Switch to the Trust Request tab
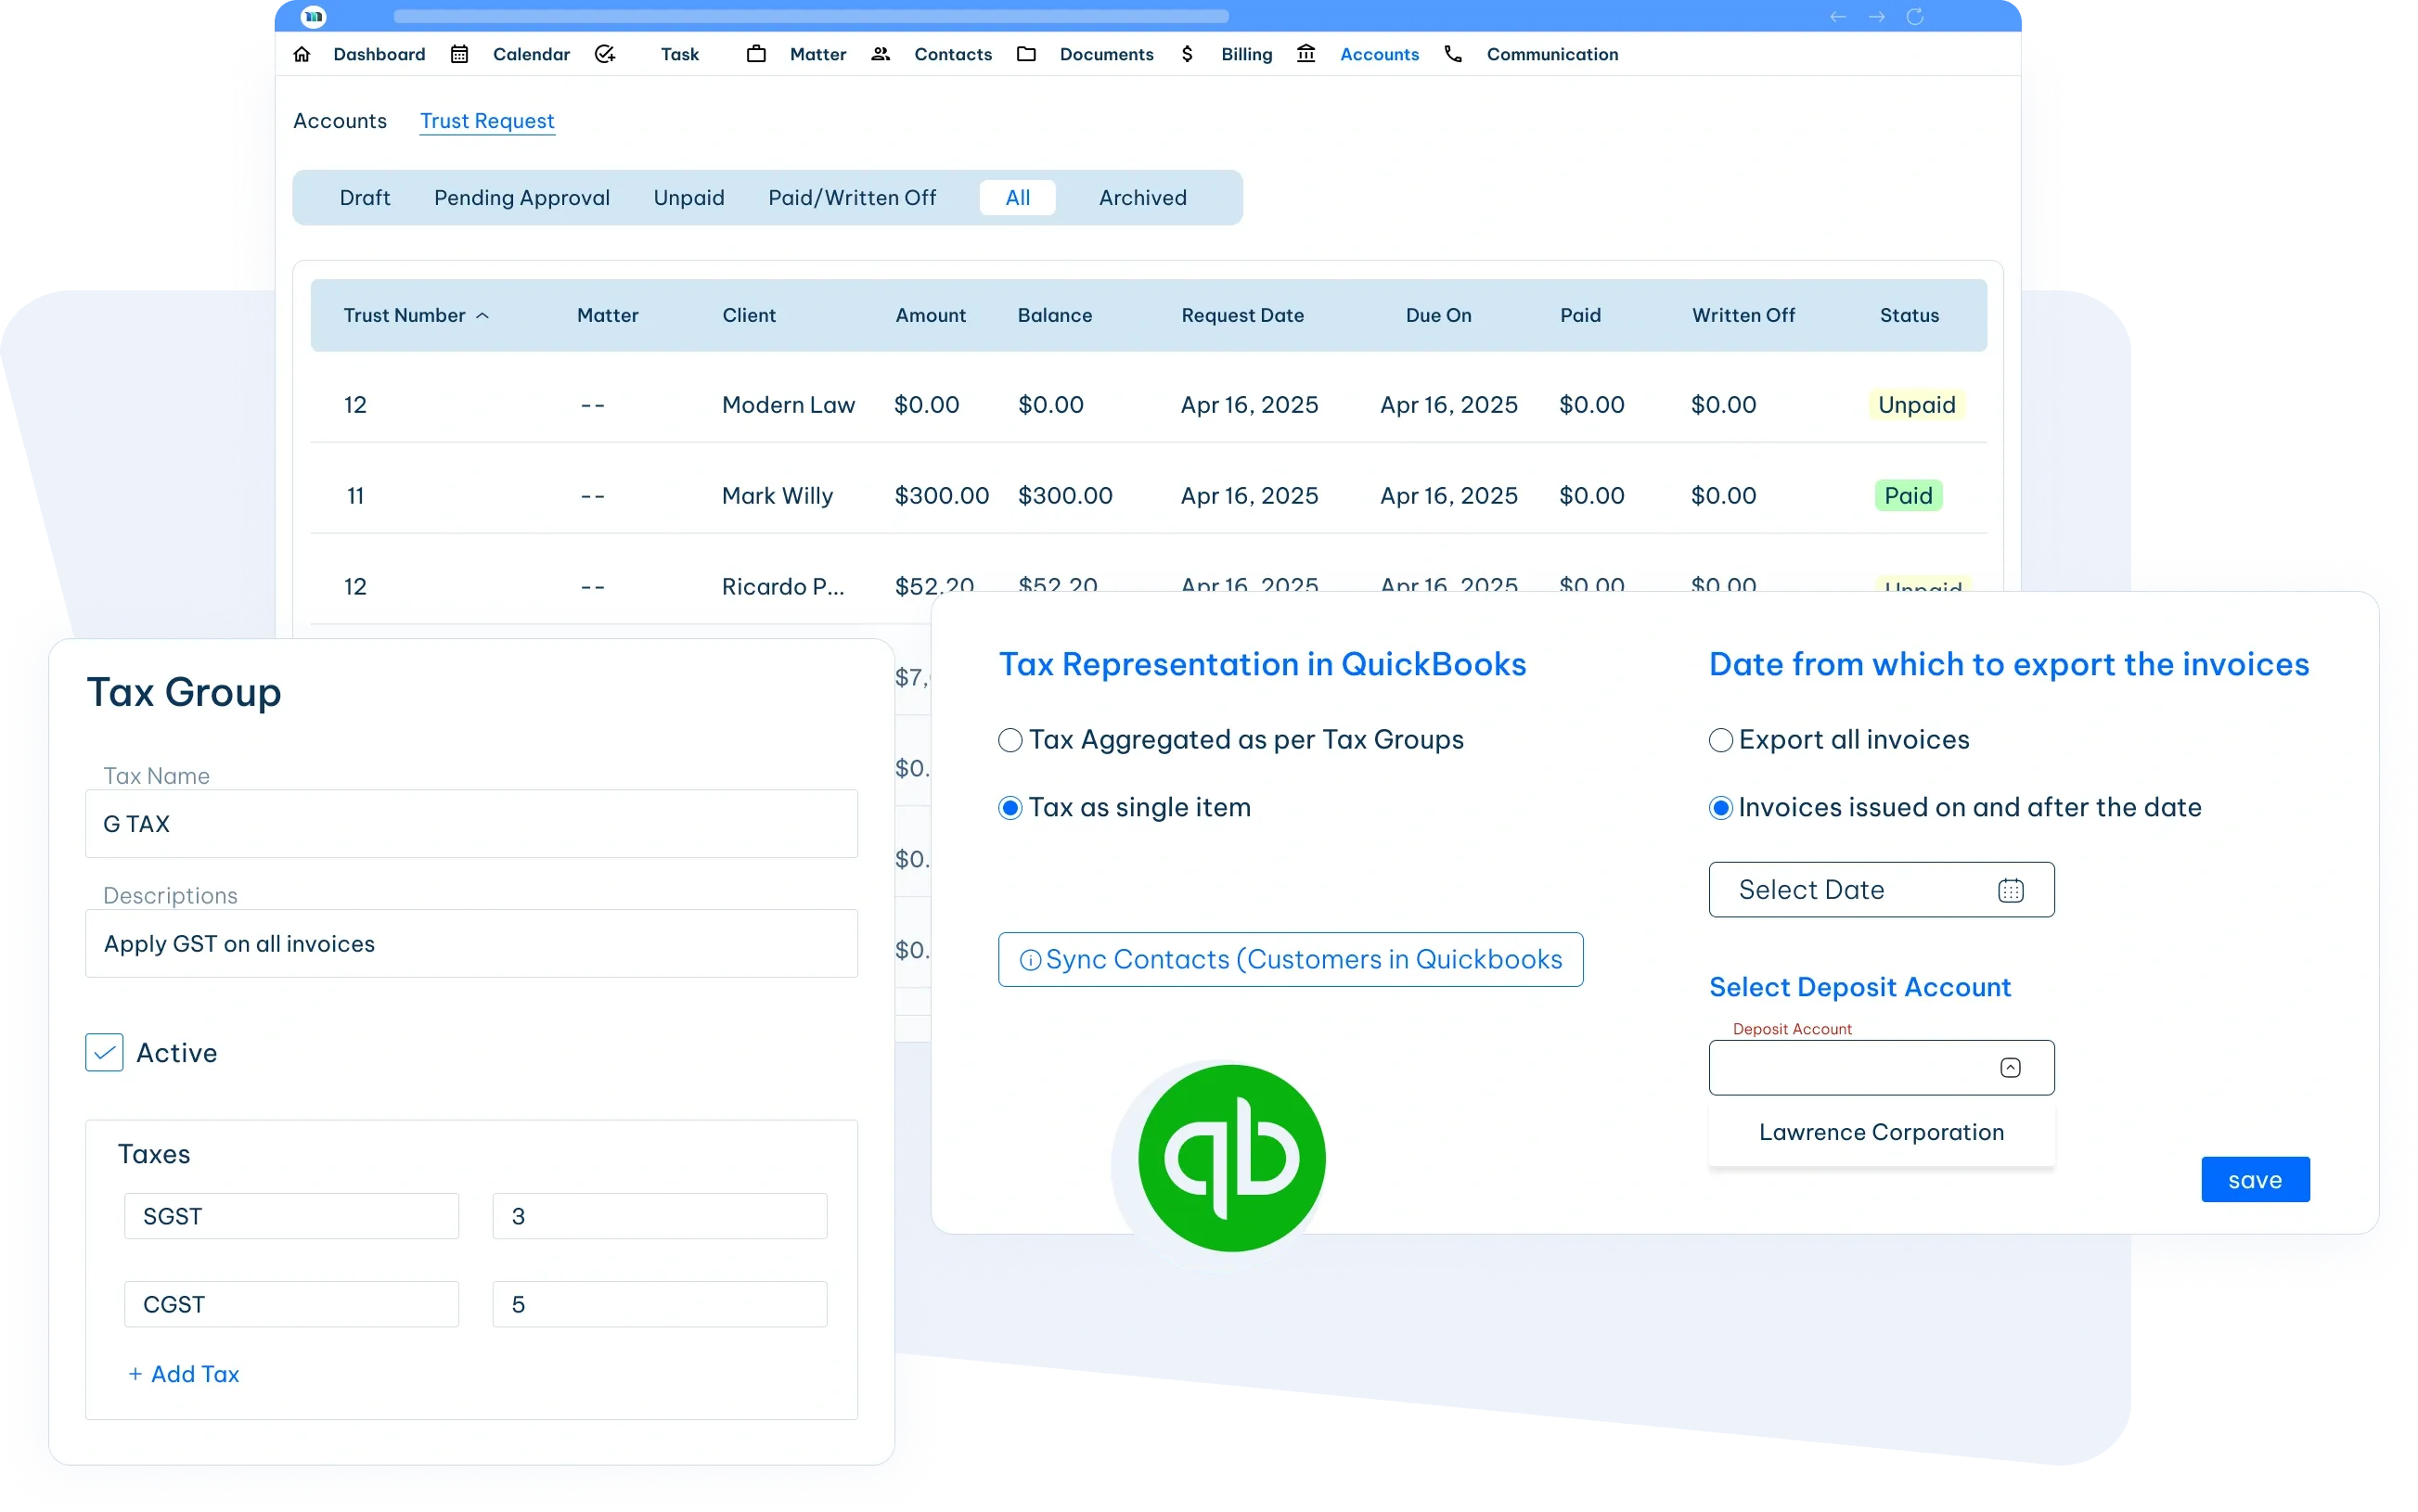This screenshot has width=2418, height=1512. tap(487, 121)
